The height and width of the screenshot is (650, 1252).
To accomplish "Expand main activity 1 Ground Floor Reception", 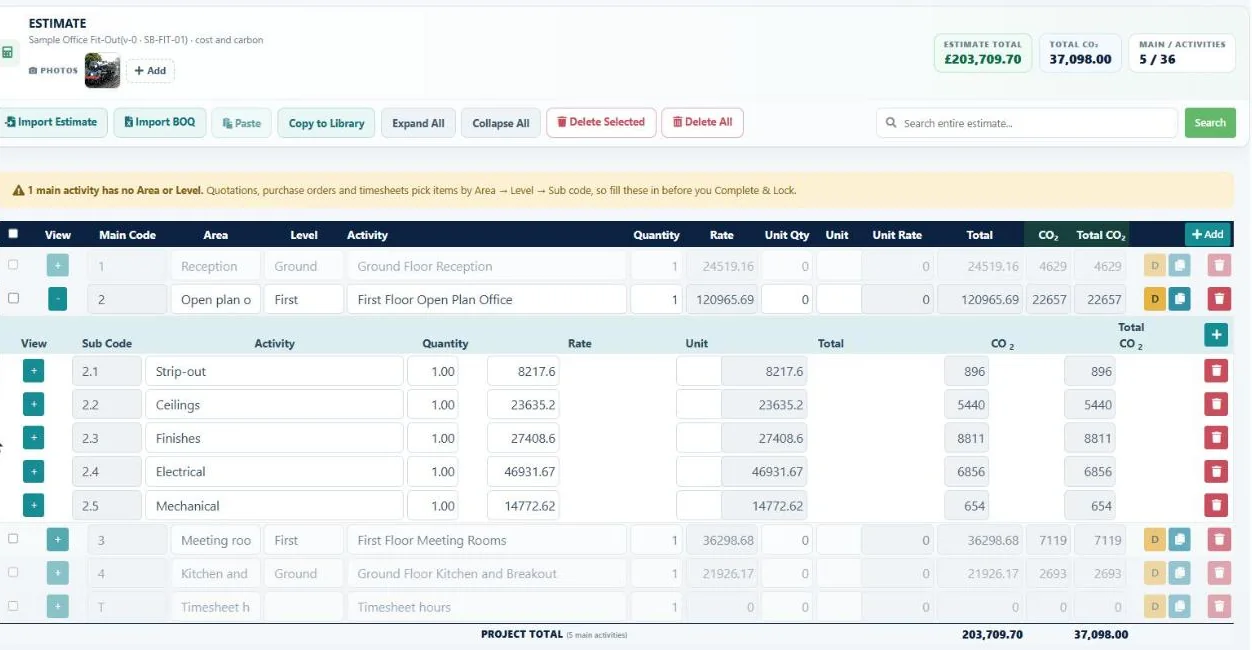I will pos(57,266).
